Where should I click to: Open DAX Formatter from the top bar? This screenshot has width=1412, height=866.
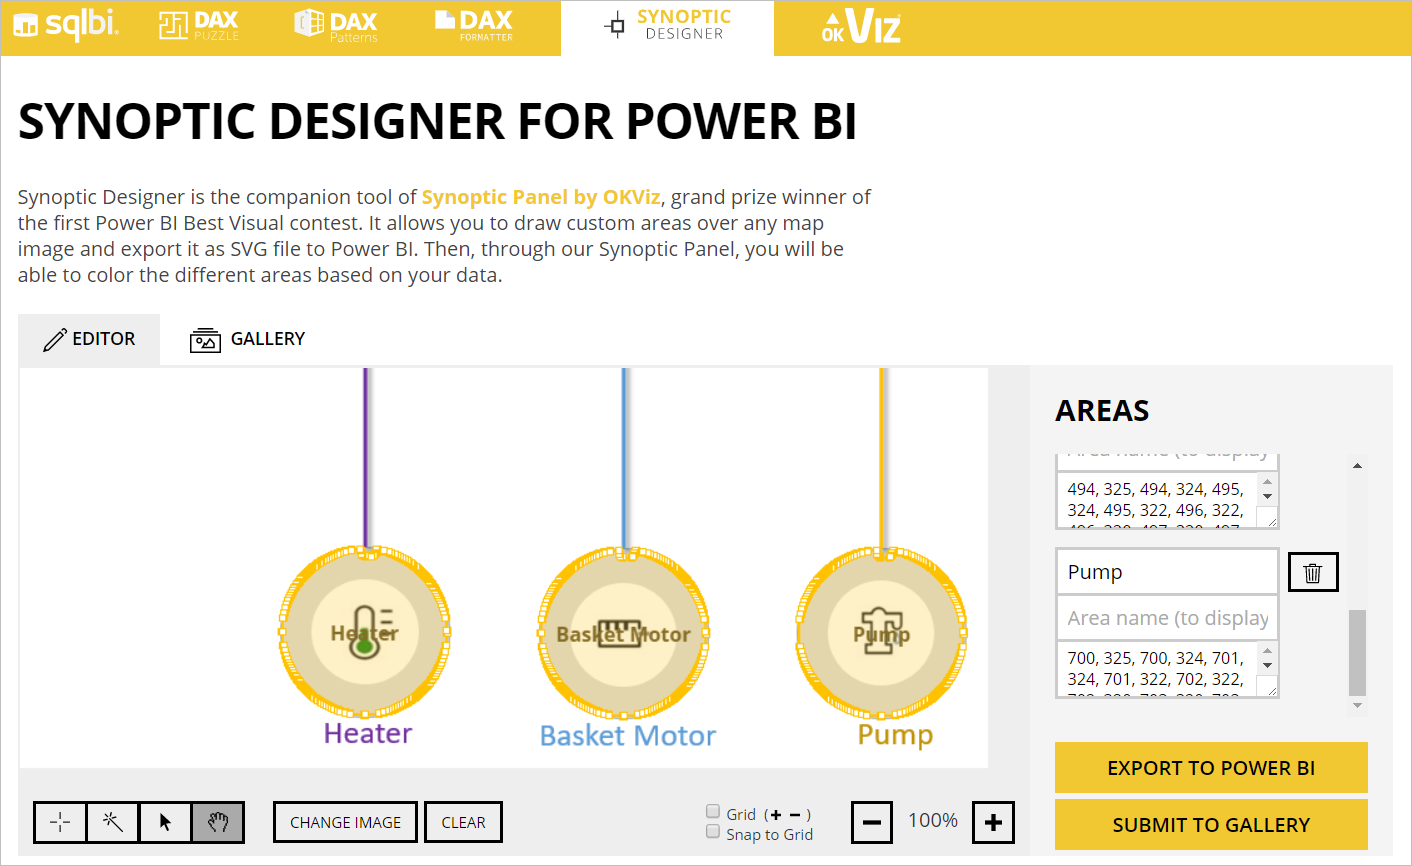coord(472,27)
